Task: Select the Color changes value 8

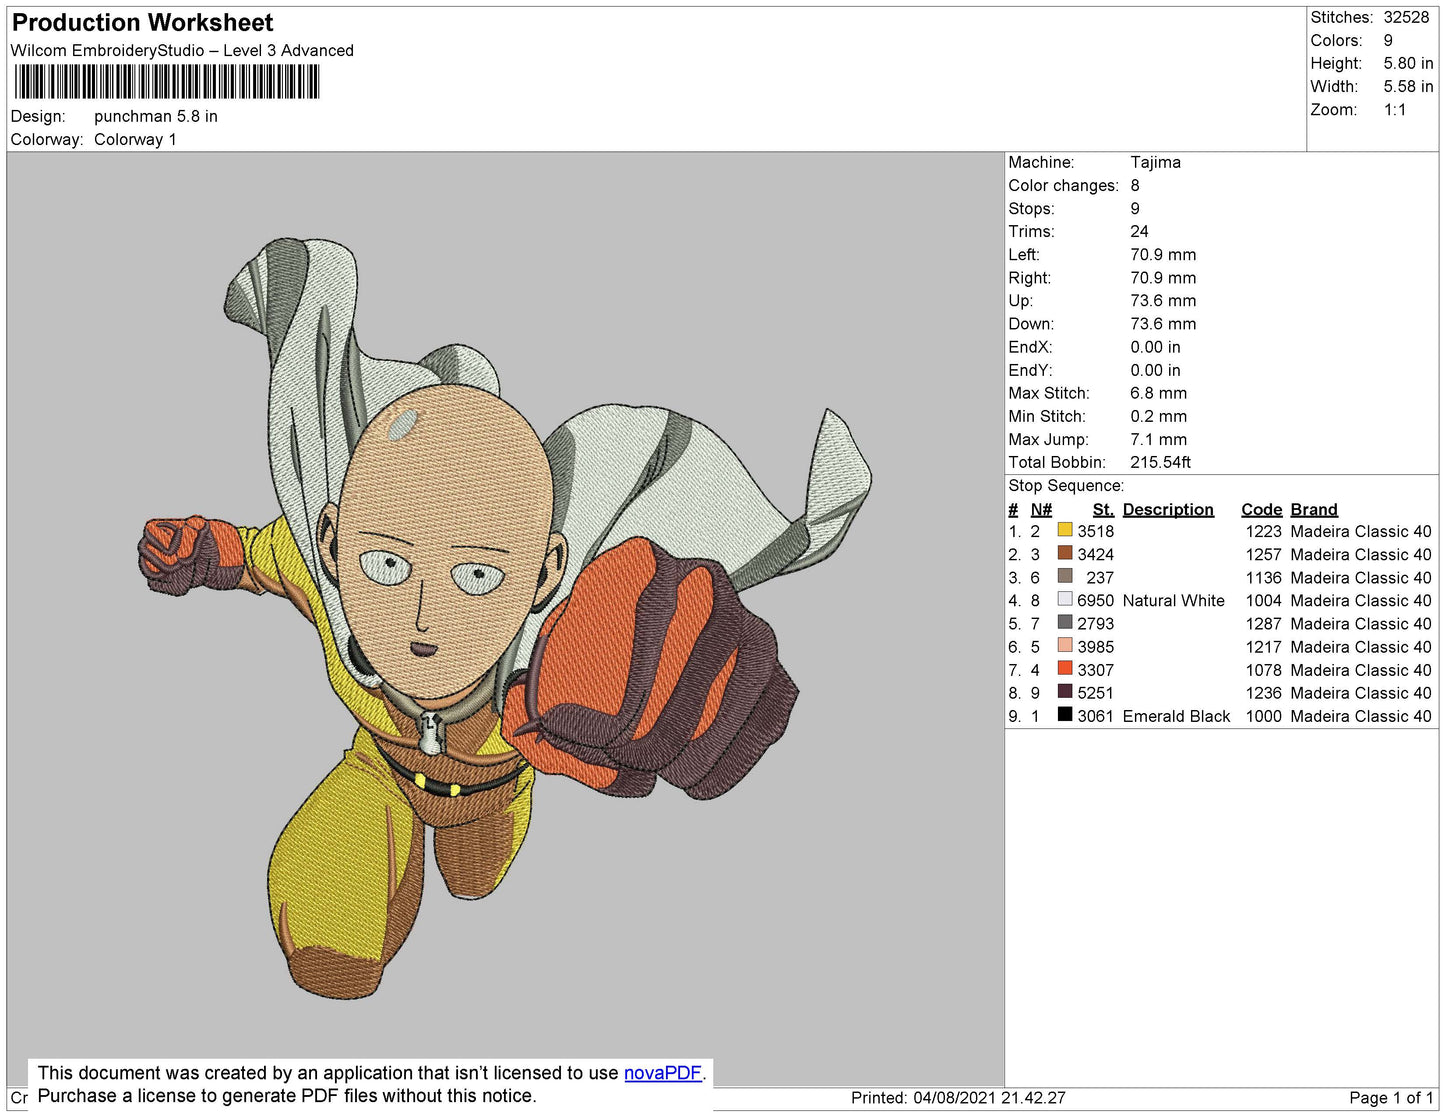Action: click(x=1135, y=185)
